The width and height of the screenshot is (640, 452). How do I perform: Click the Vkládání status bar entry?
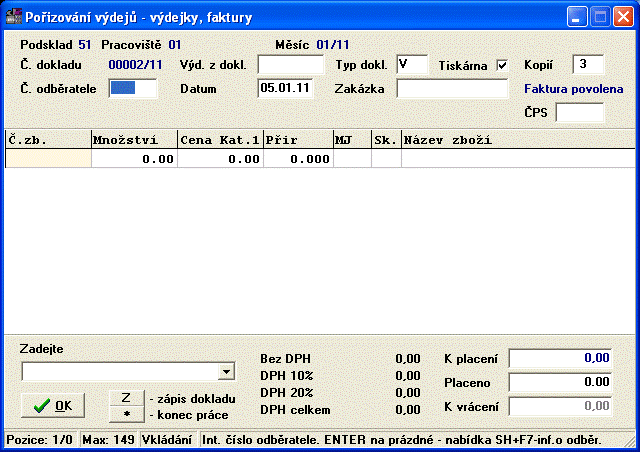point(167,440)
